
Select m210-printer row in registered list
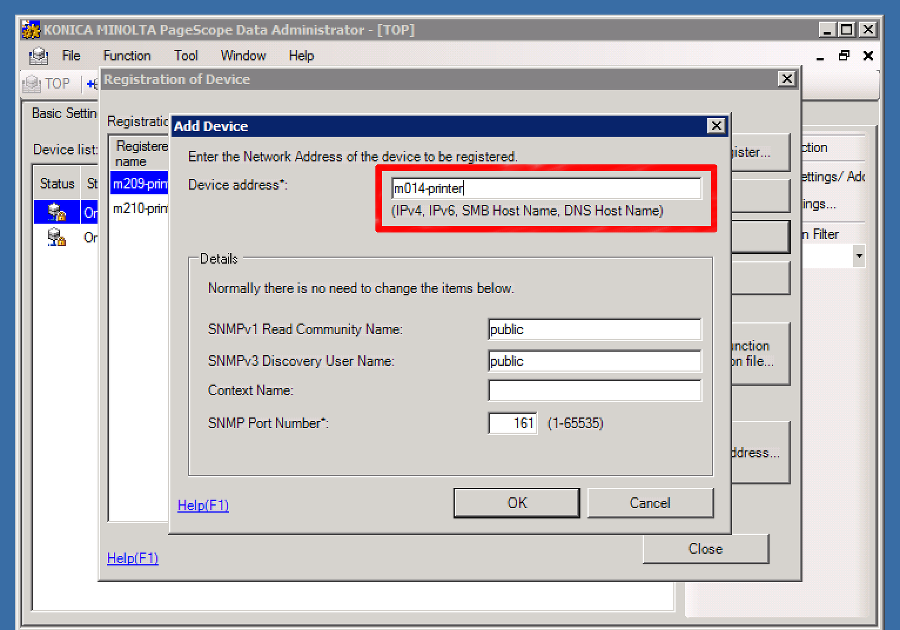[x=139, y=208]
